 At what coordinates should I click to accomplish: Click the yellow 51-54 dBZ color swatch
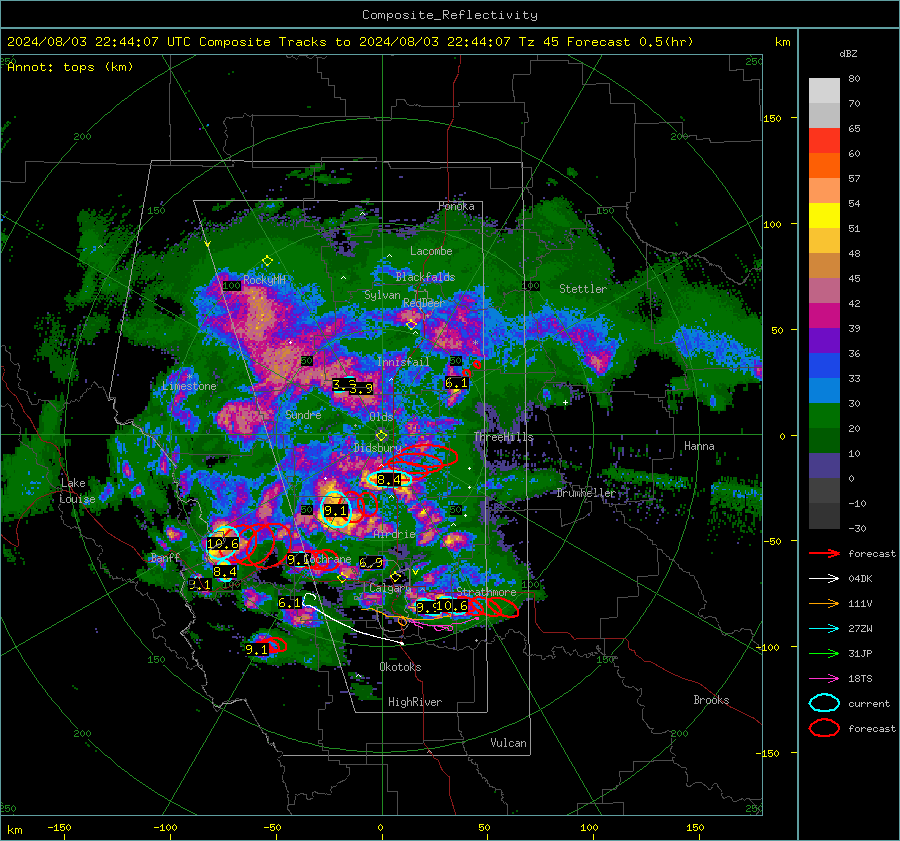click(x=824, y=216)
